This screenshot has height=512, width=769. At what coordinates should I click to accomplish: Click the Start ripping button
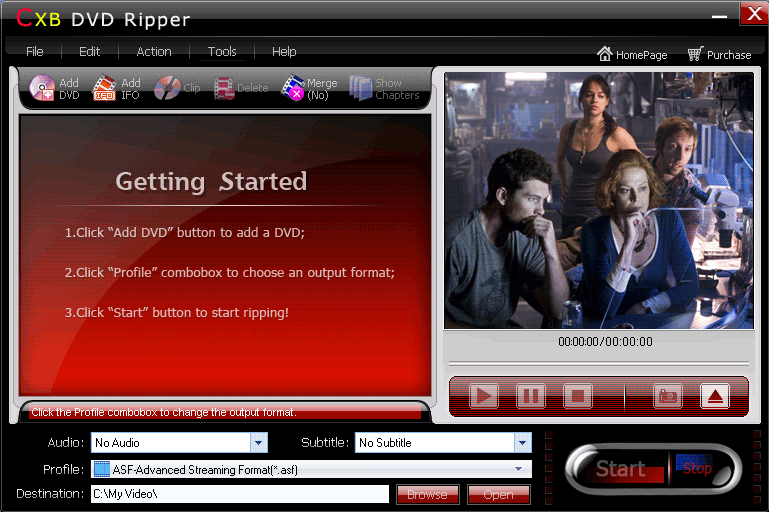click(620, 469)
